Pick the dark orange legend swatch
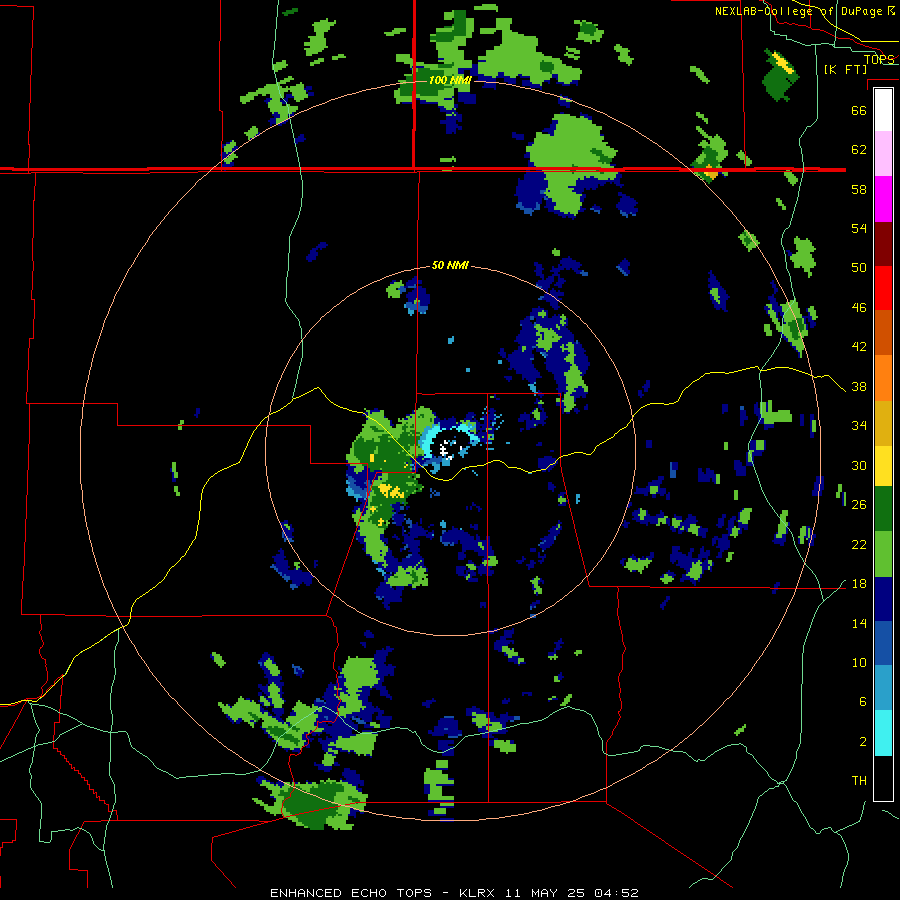This screenshot has height=900, width=900. tap(883, 333)
